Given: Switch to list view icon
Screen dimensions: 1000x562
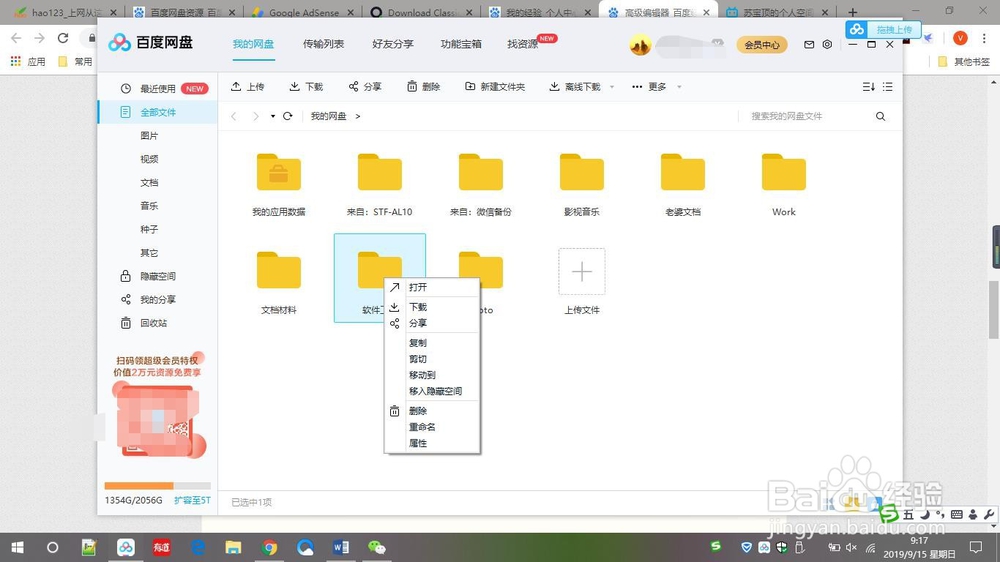Looking at the screenshot, I should [888, 87].
